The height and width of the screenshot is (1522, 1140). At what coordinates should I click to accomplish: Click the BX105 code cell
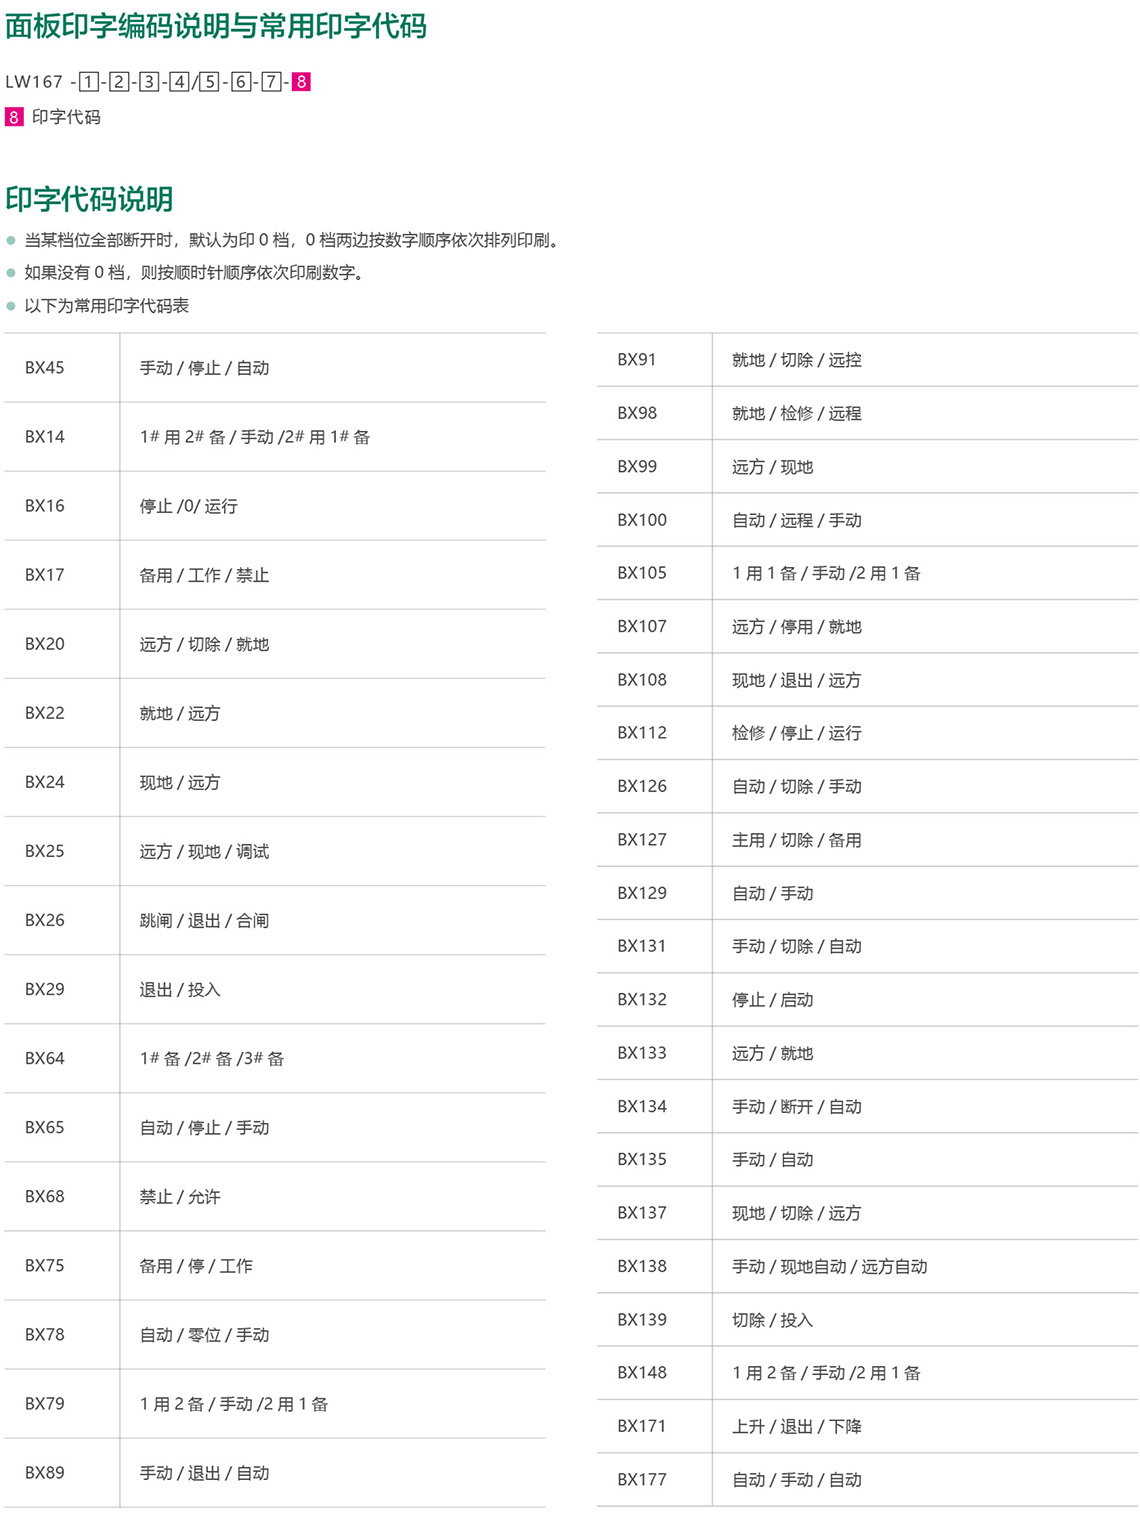(x=642, y=573)
